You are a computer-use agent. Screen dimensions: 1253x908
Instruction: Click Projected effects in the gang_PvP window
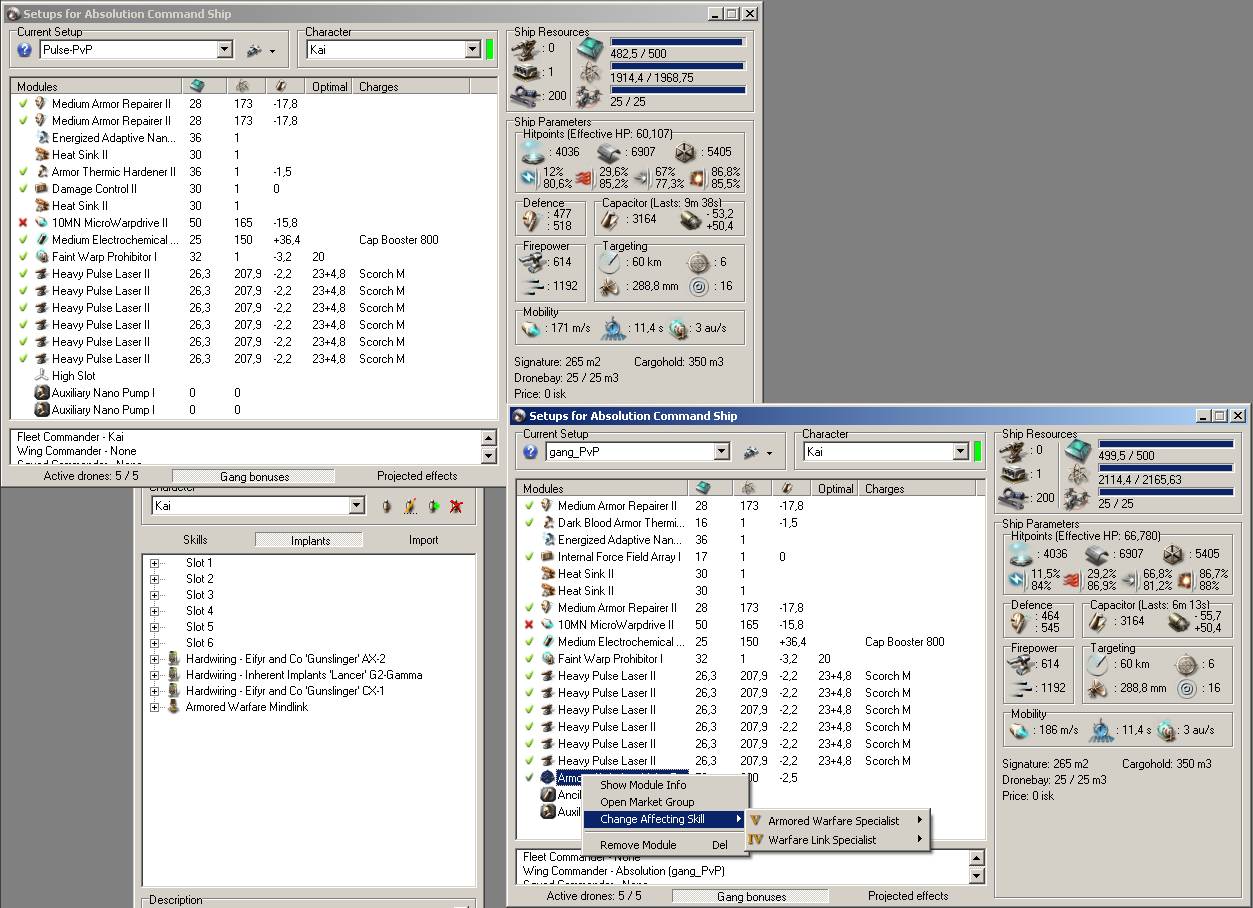(908, 896)
